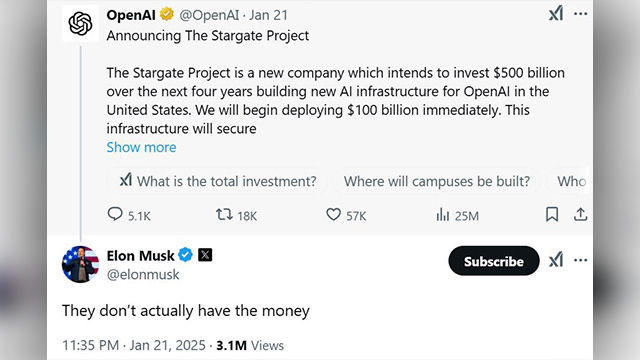Open Elon Musk's profile picture

(x=80, y=264)
